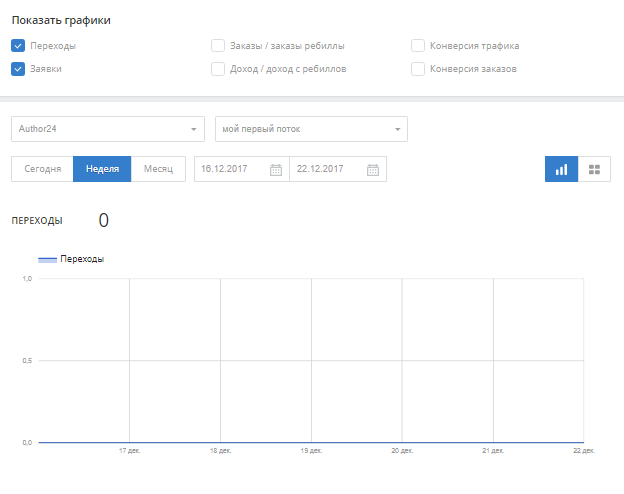Screen dimensions: 624x494
Task: Uncheck the Переходы checkbox
Action: (x=18, y=46)
